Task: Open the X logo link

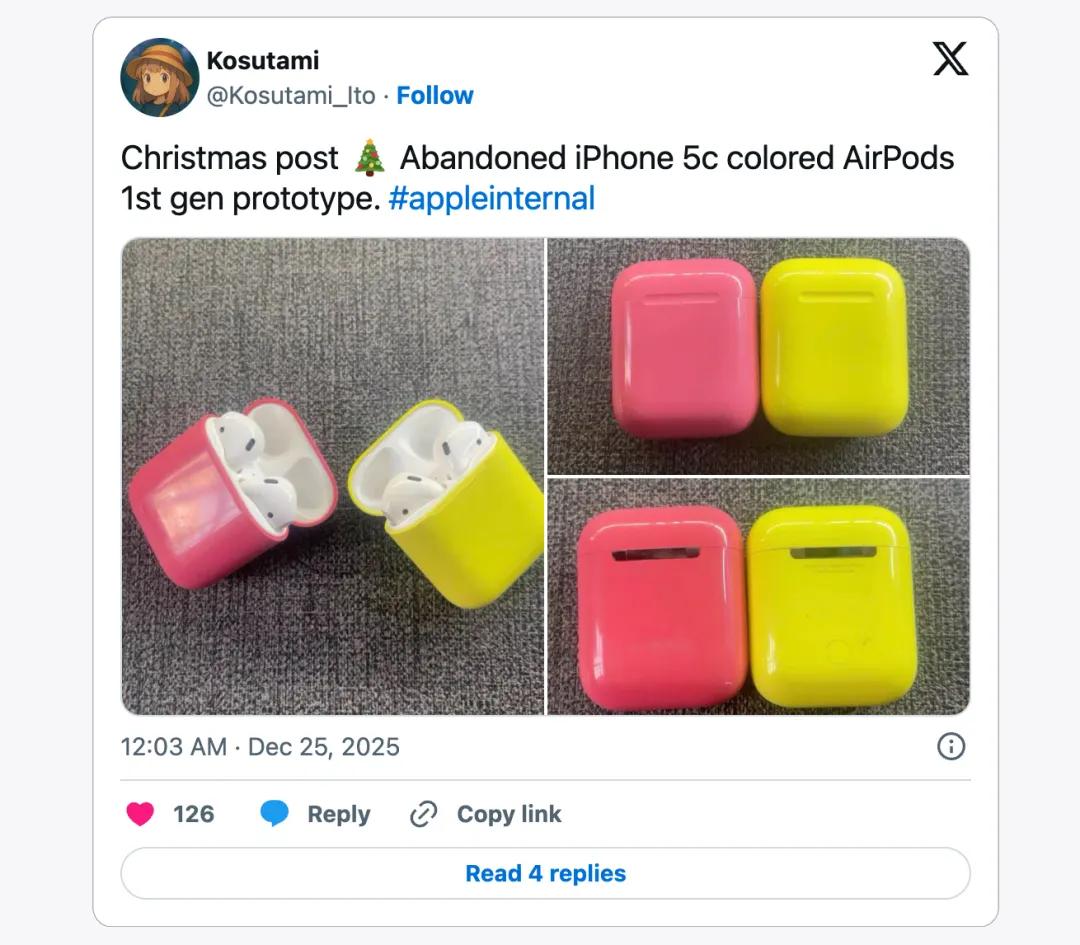Action: 950,59
